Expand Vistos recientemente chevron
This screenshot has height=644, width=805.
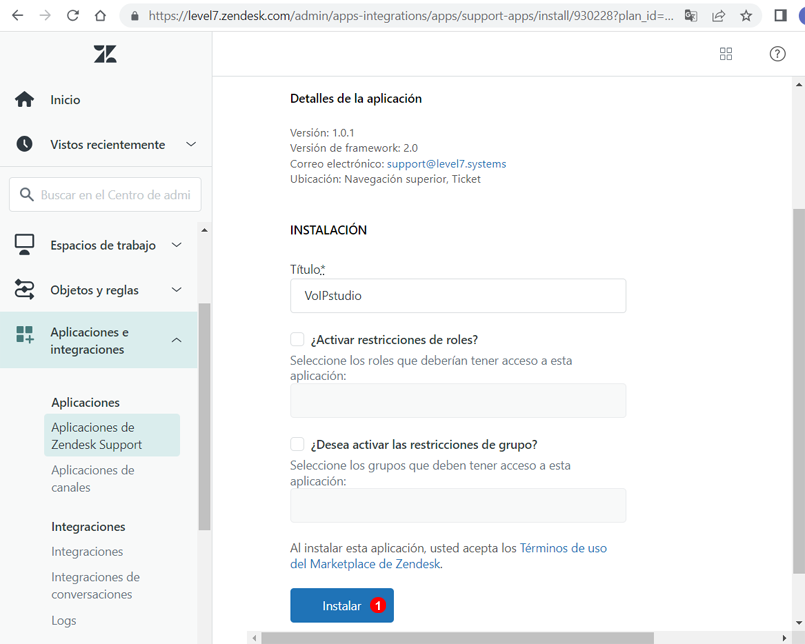click(191, 144)
